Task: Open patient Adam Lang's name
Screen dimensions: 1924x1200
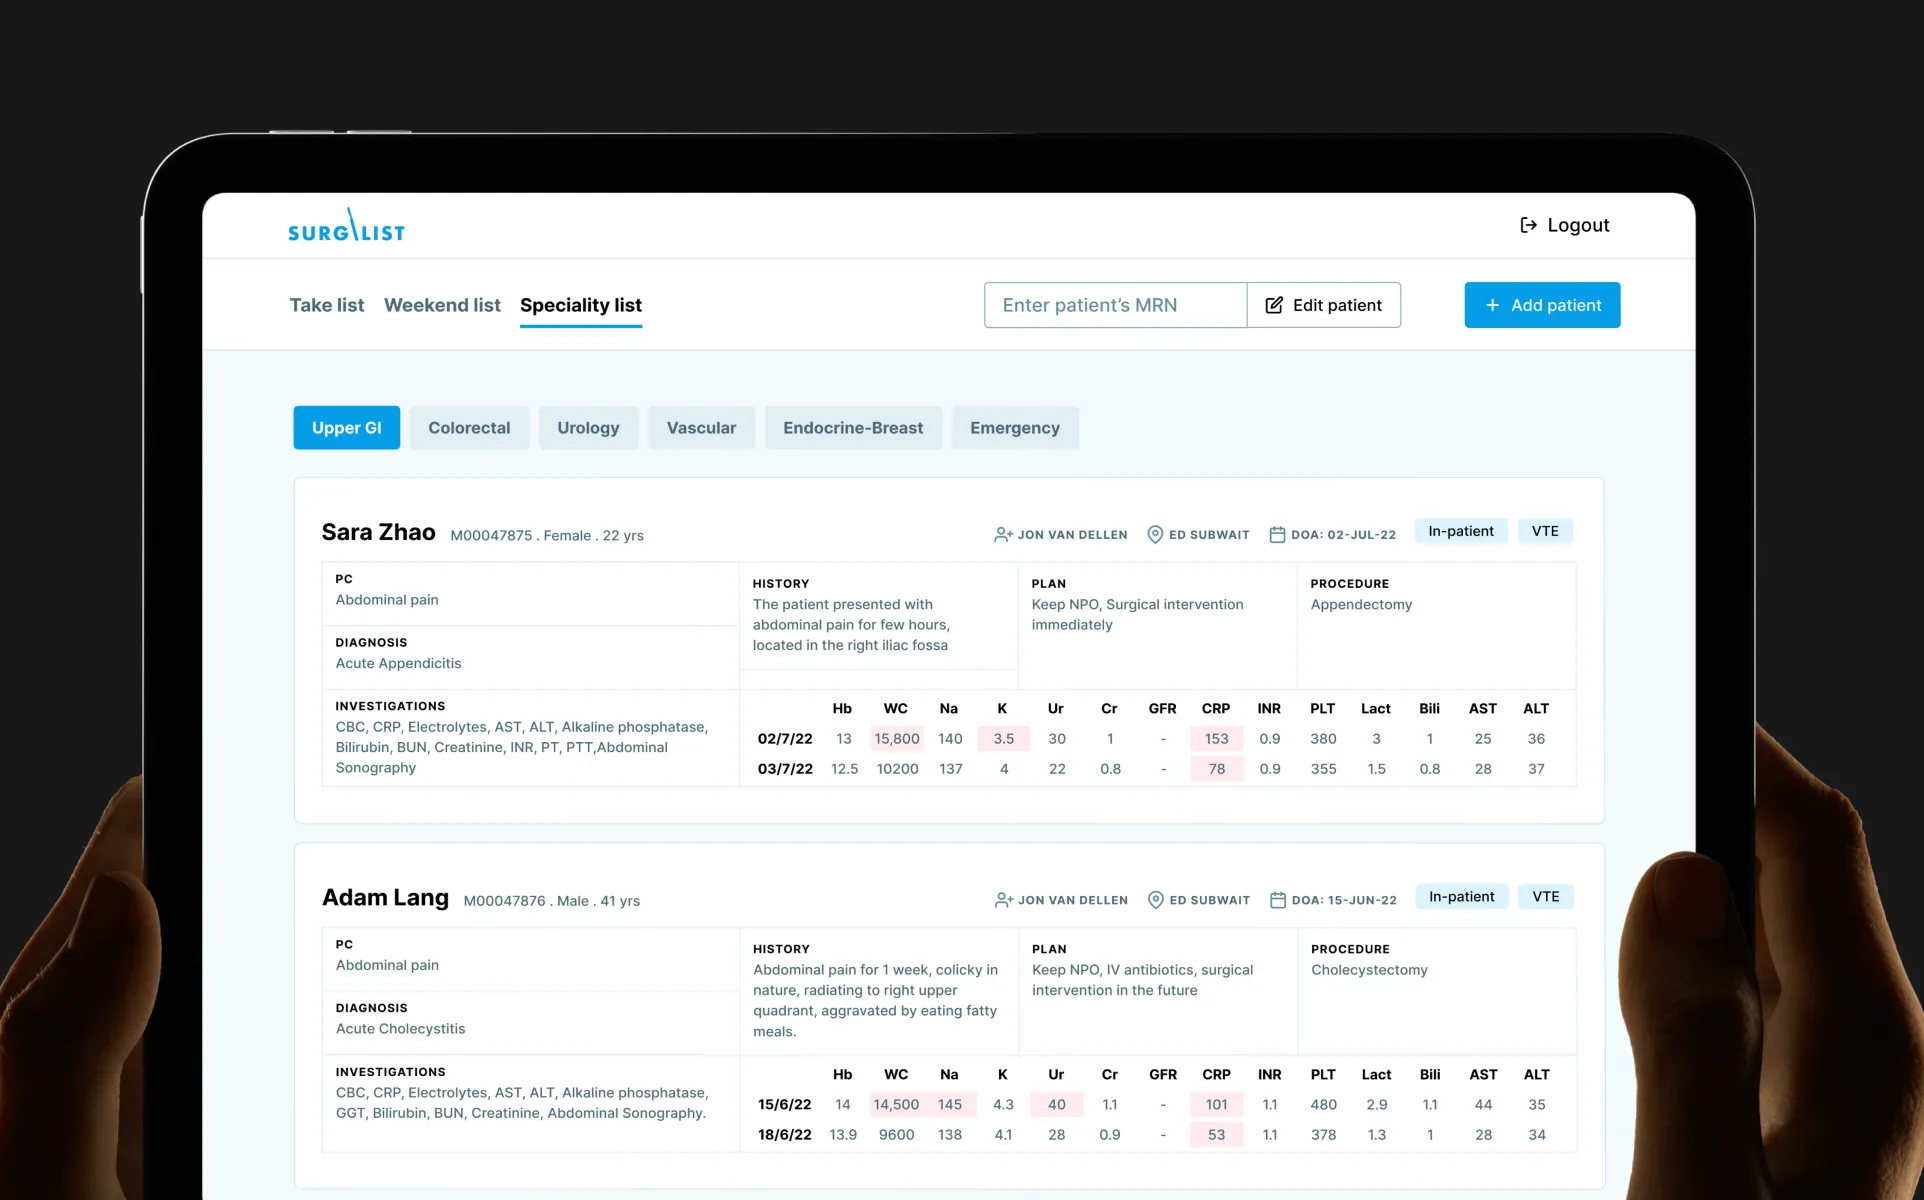Action: pos(385,897)
